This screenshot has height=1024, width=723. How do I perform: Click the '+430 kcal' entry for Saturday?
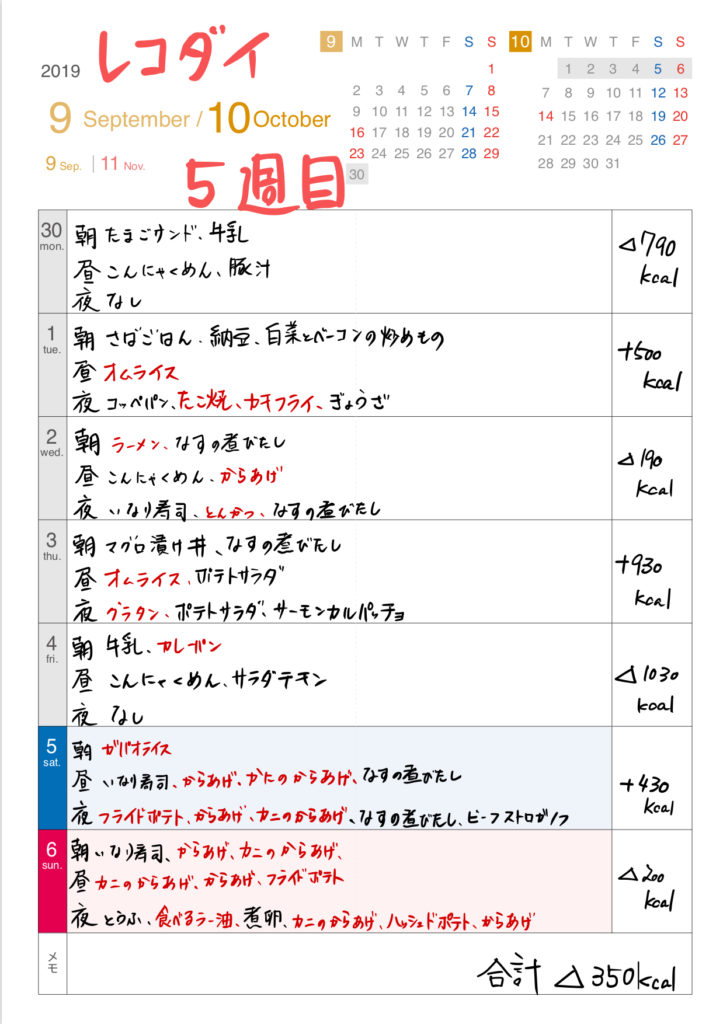pyautogui.click(x=645, y=793)
